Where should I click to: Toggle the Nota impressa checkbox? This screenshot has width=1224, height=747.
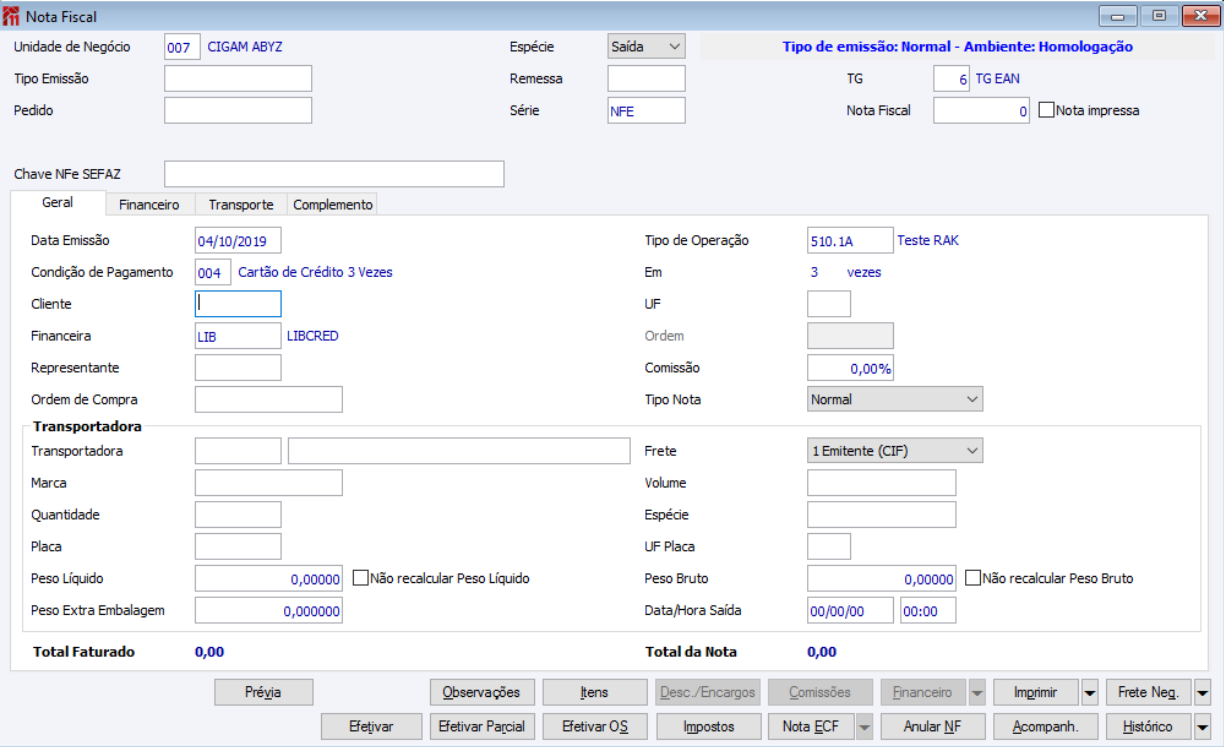(x=1047, y=111)
